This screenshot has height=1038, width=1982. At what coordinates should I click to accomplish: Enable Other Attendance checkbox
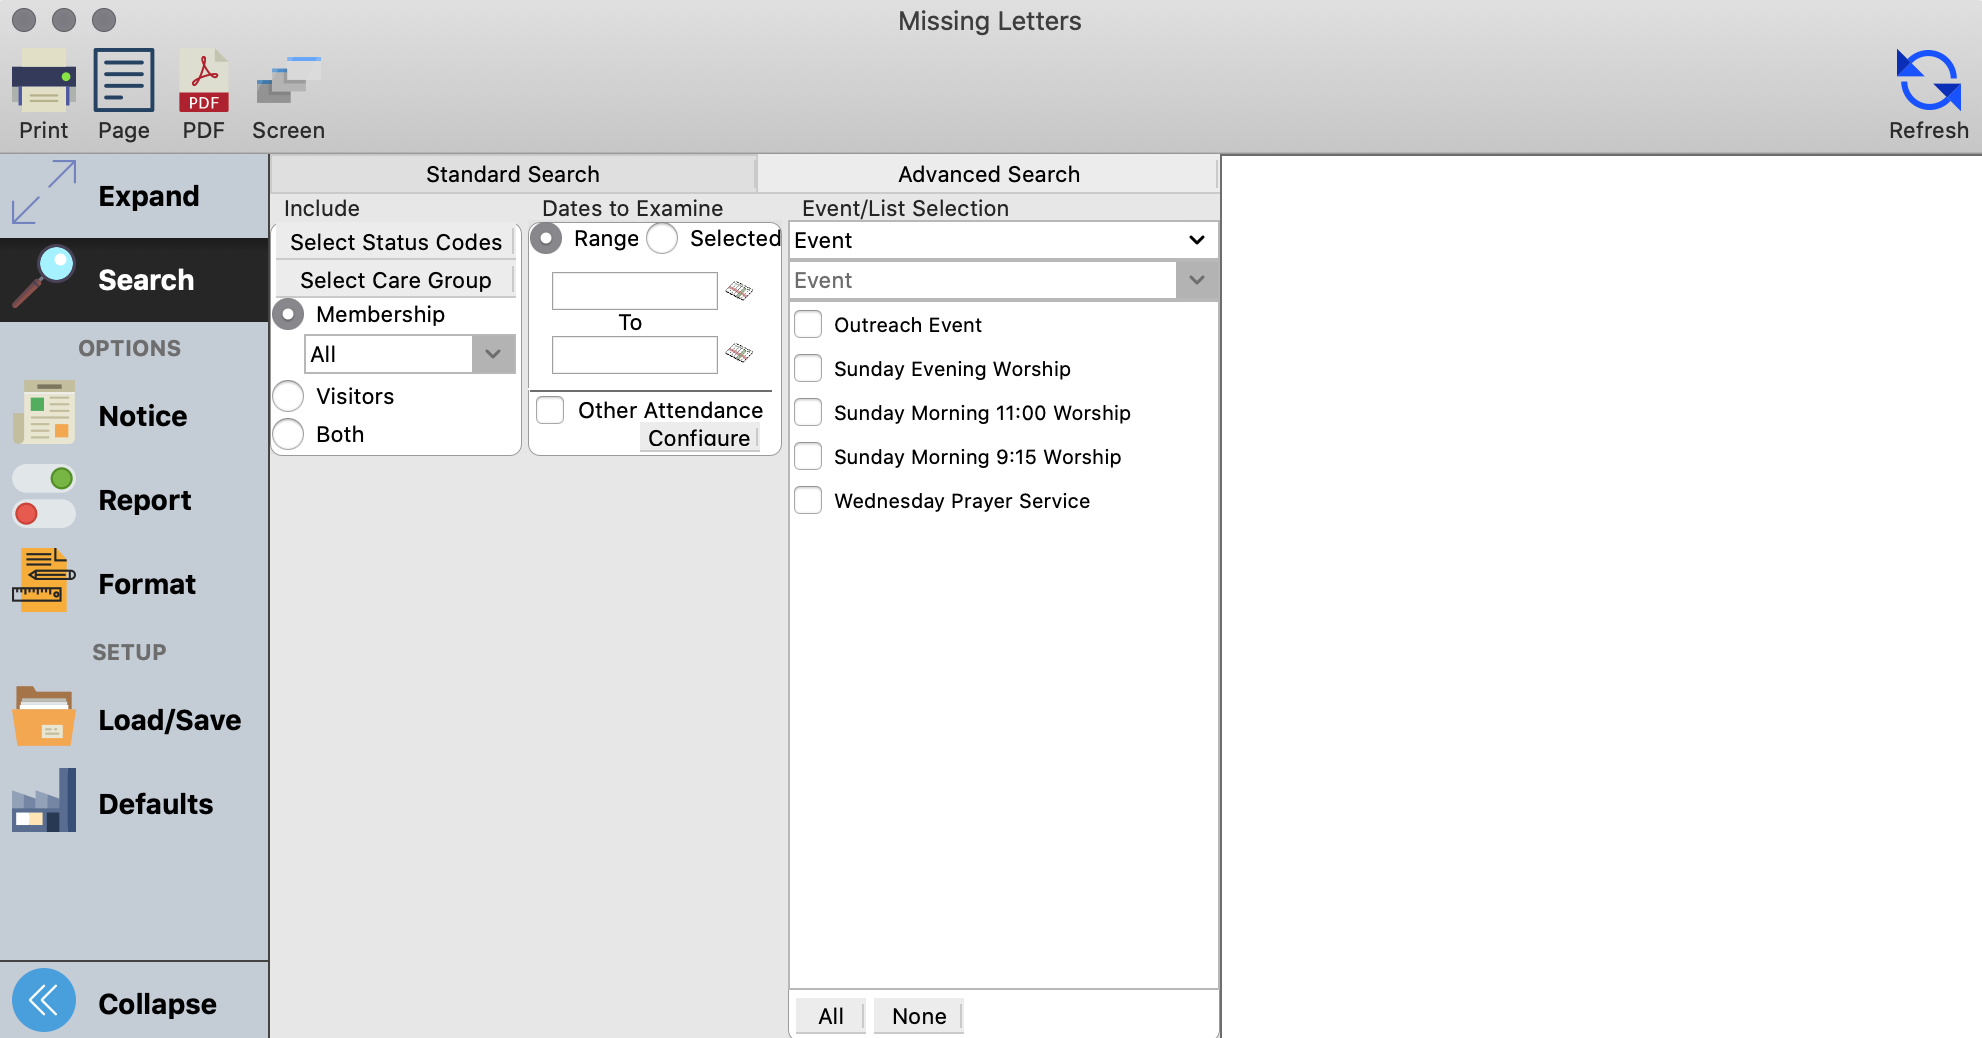pyautogui.click(x=550, y=410)
